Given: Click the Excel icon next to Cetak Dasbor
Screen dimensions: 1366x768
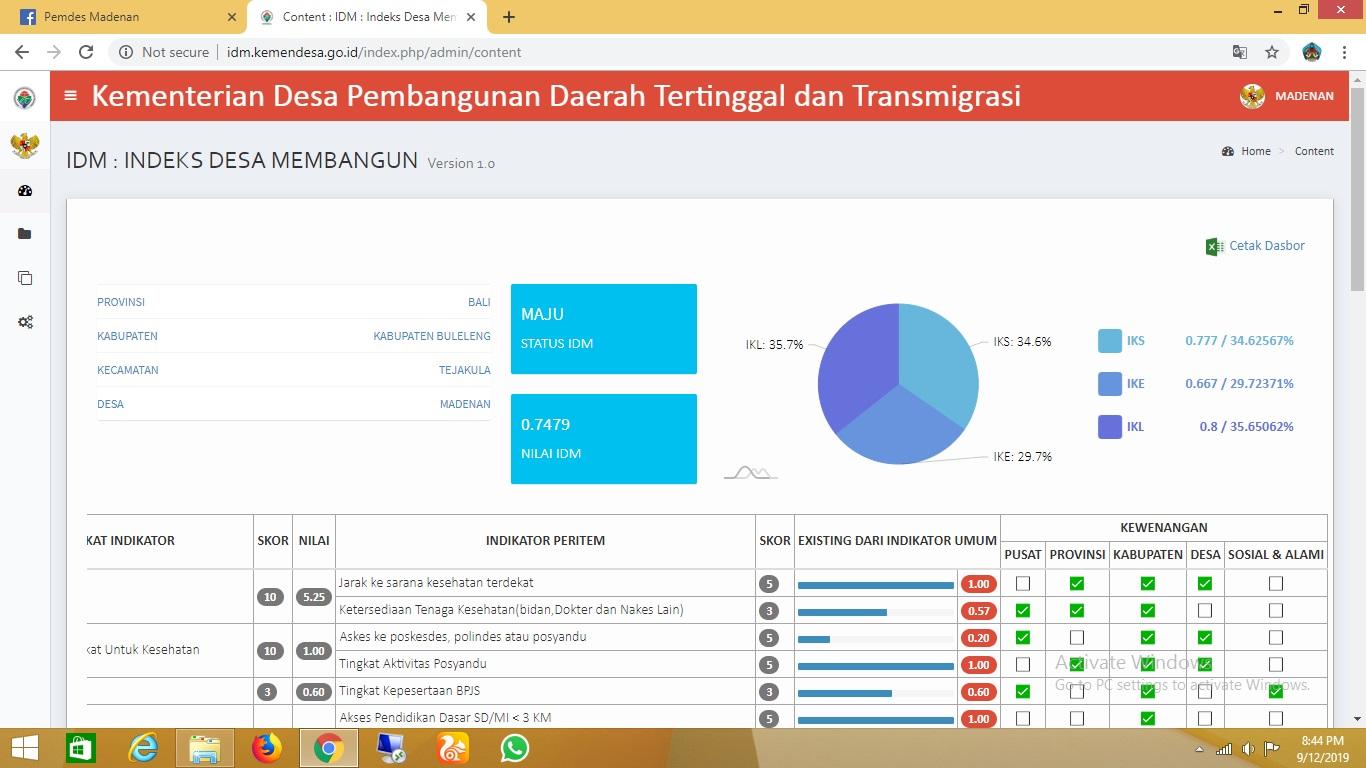Looking at the screenshot, I should click(x=1214, y=245).
